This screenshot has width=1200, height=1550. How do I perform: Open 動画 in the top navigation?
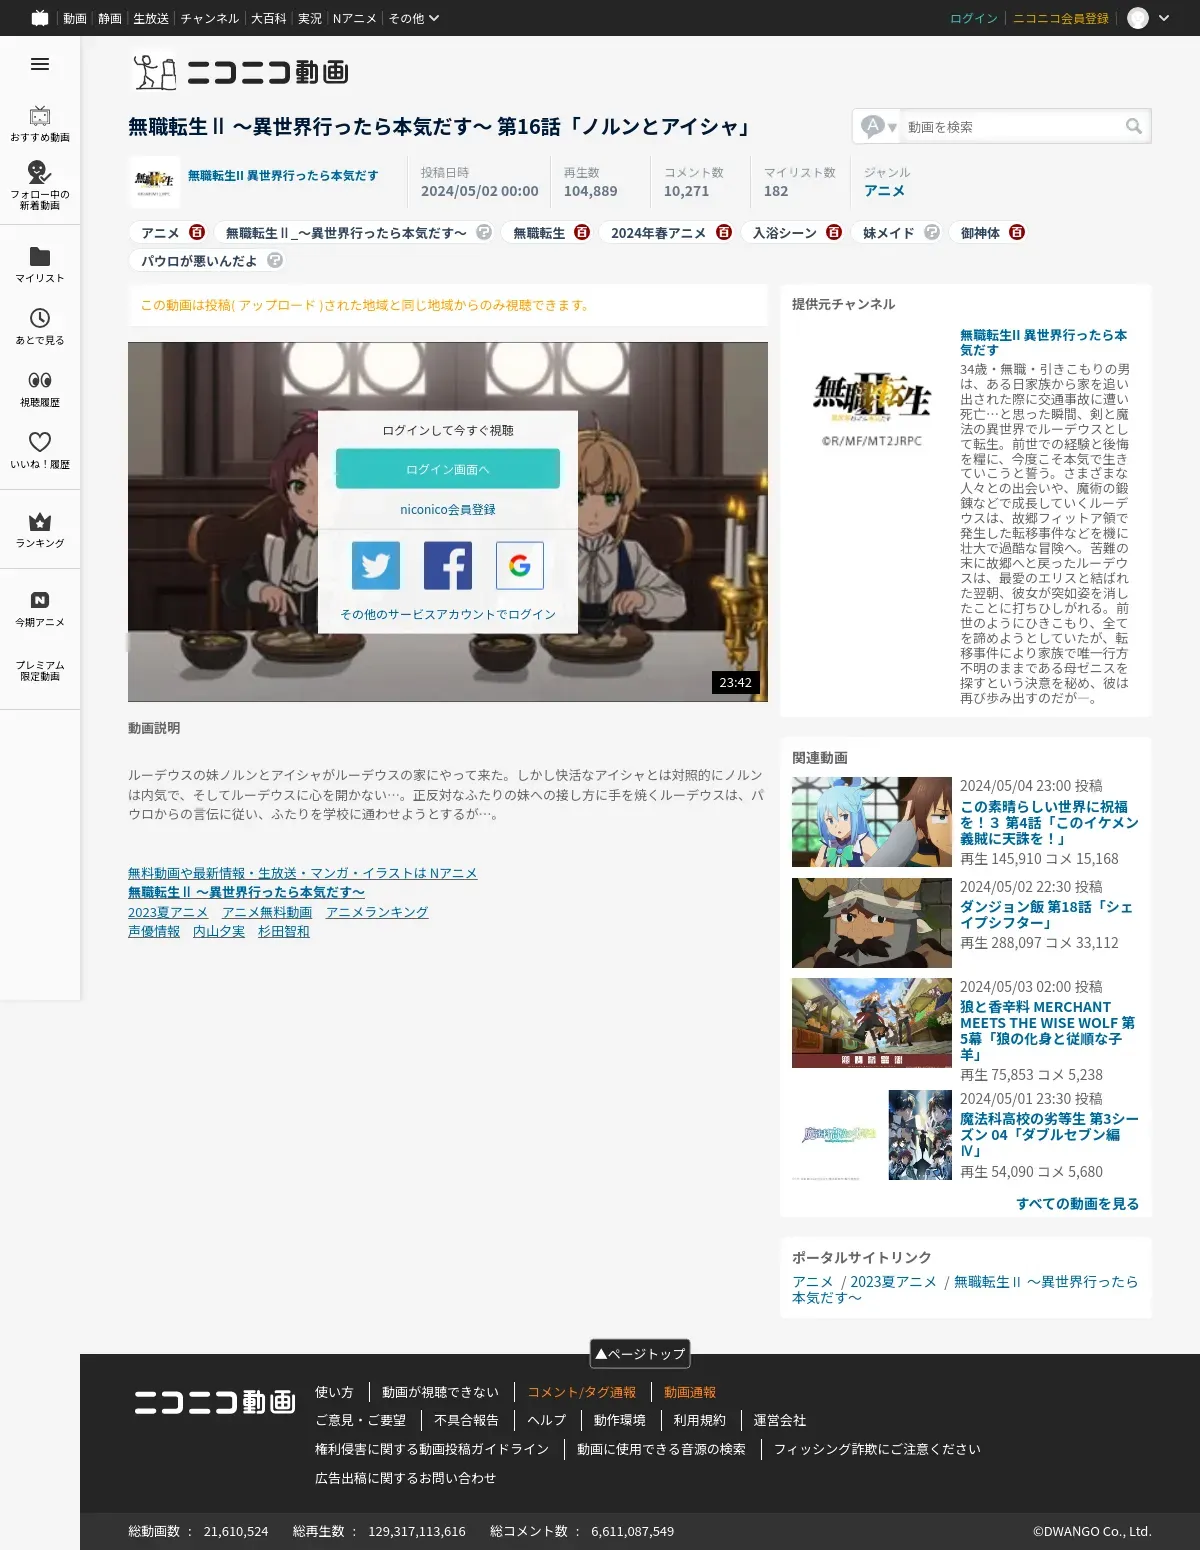pos(75,18)
